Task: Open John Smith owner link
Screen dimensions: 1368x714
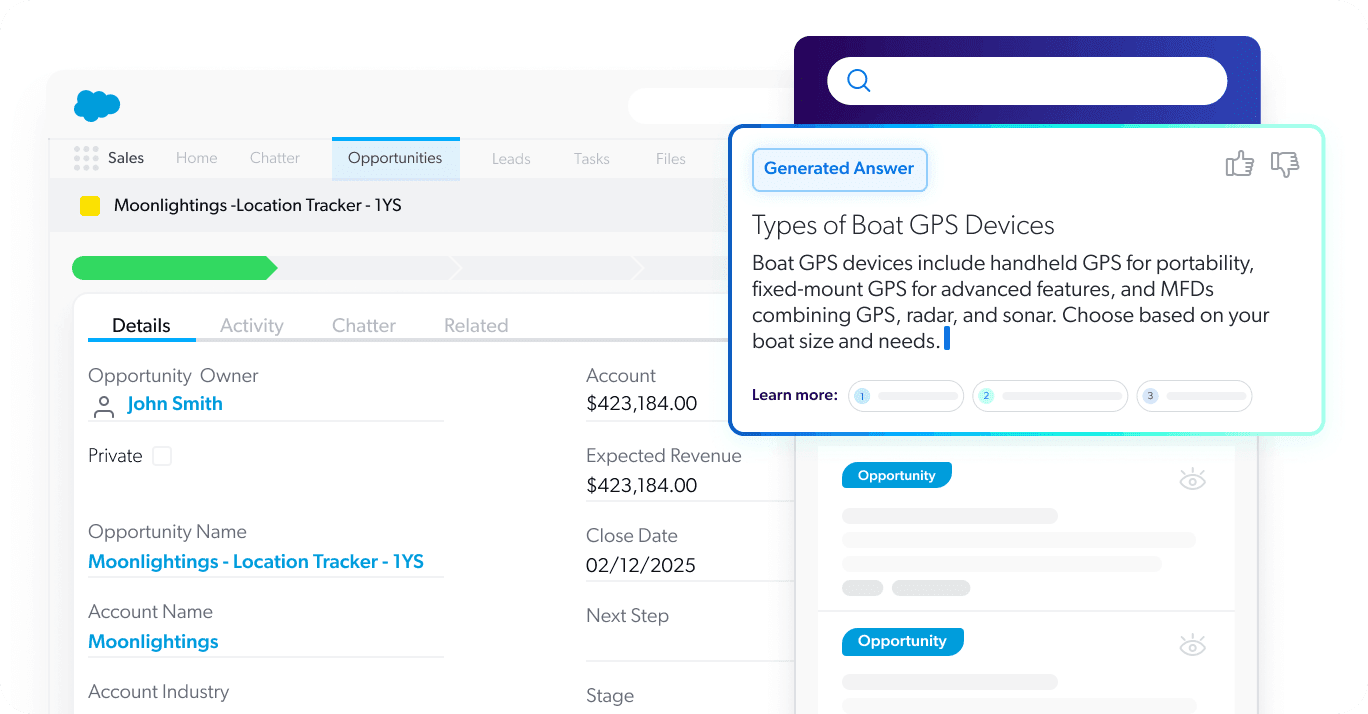Action: point(175,404)
